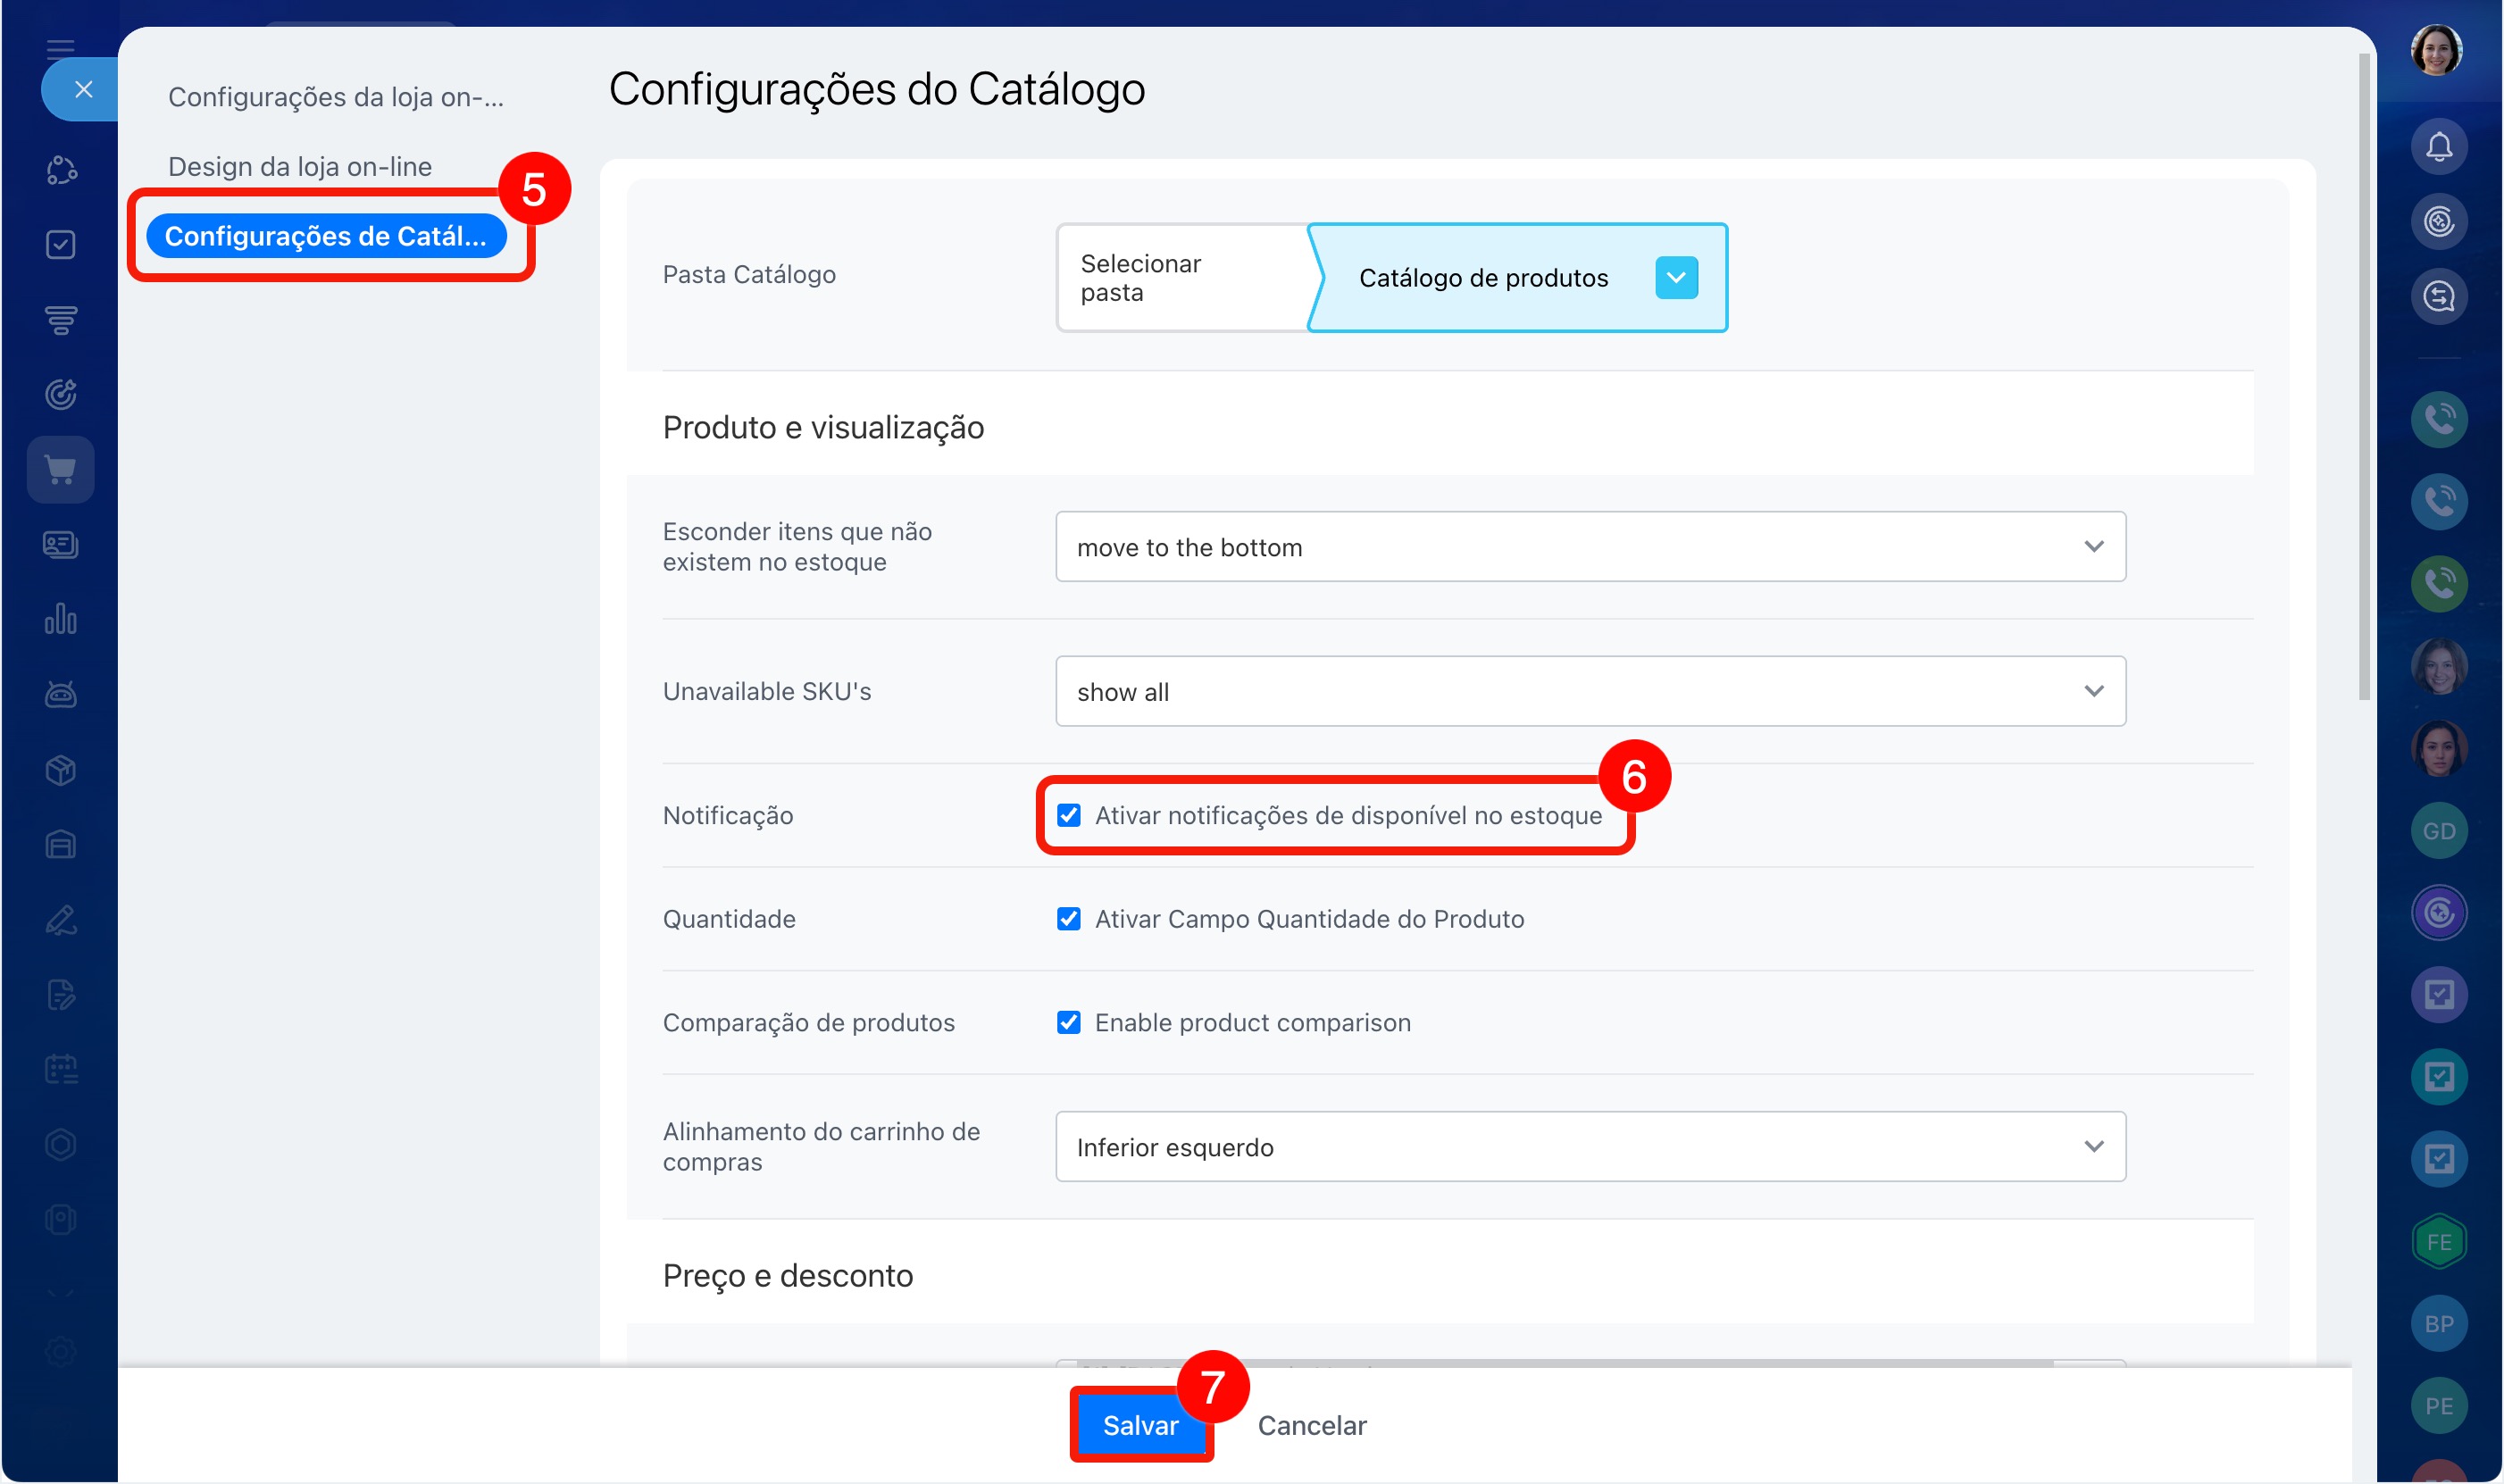Expand the Unavailable SKU's 'show all' dropdown
Screen dimensions: 2504x1484
1589,691
